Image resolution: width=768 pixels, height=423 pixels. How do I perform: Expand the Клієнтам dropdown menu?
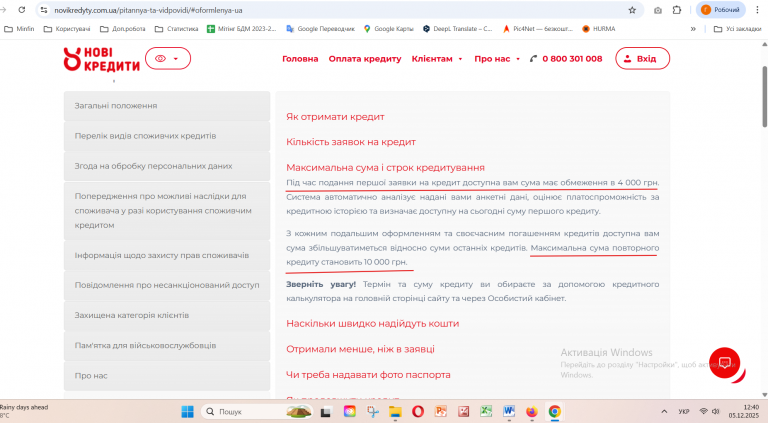coord(437,59)
